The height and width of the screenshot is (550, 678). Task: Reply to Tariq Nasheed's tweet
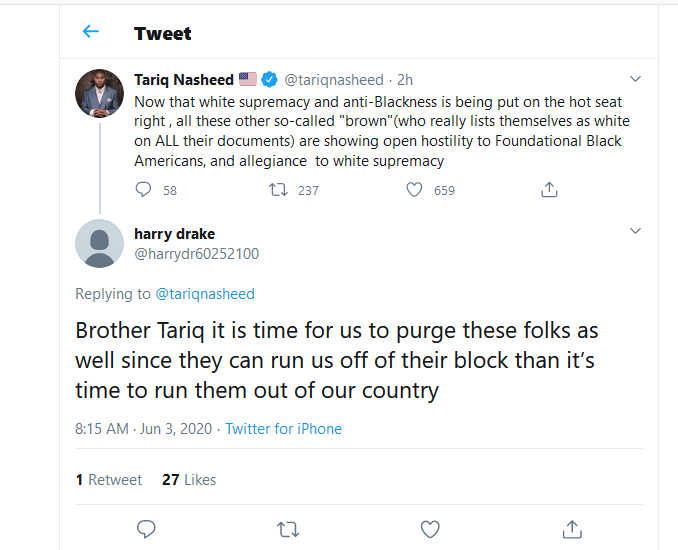coord(143,189)
